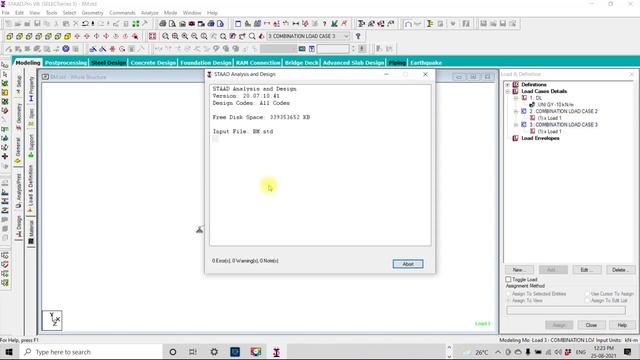Click the last highlighted yellow view cube icon
Screen dimensions: 640x360
(67, 36)
